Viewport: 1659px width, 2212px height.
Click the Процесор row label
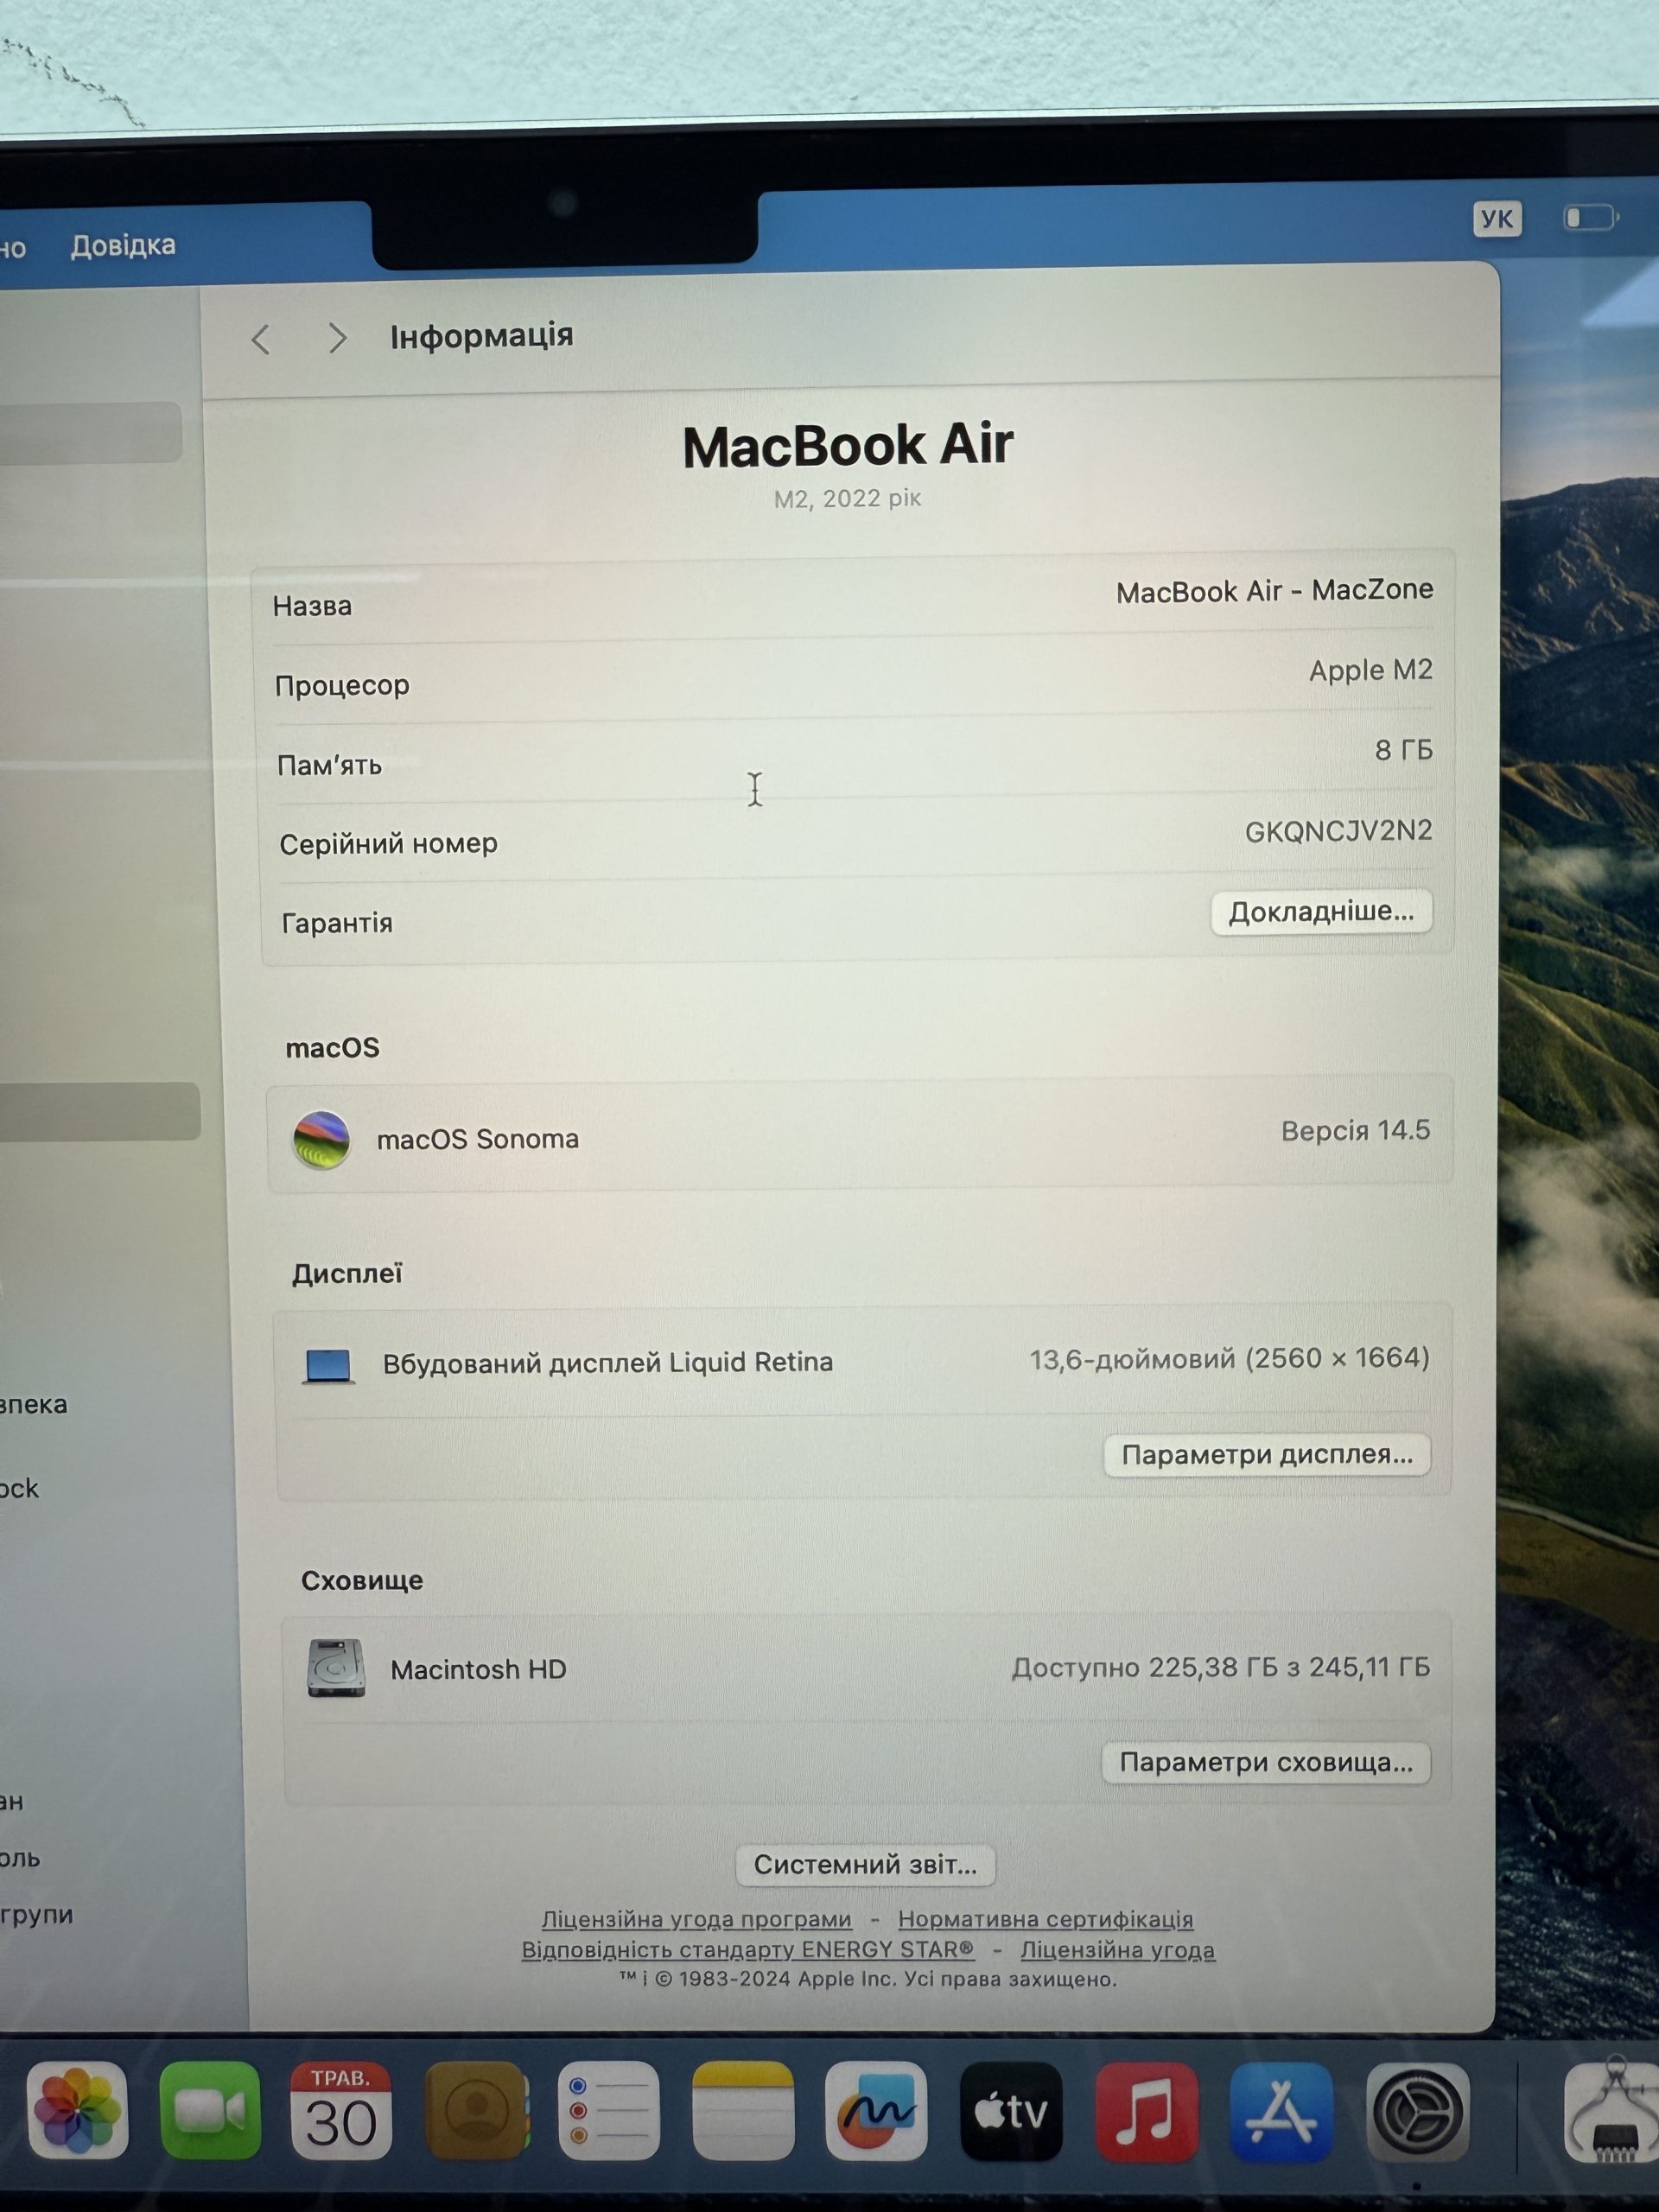pyautogui.click(x=342, y=686)
